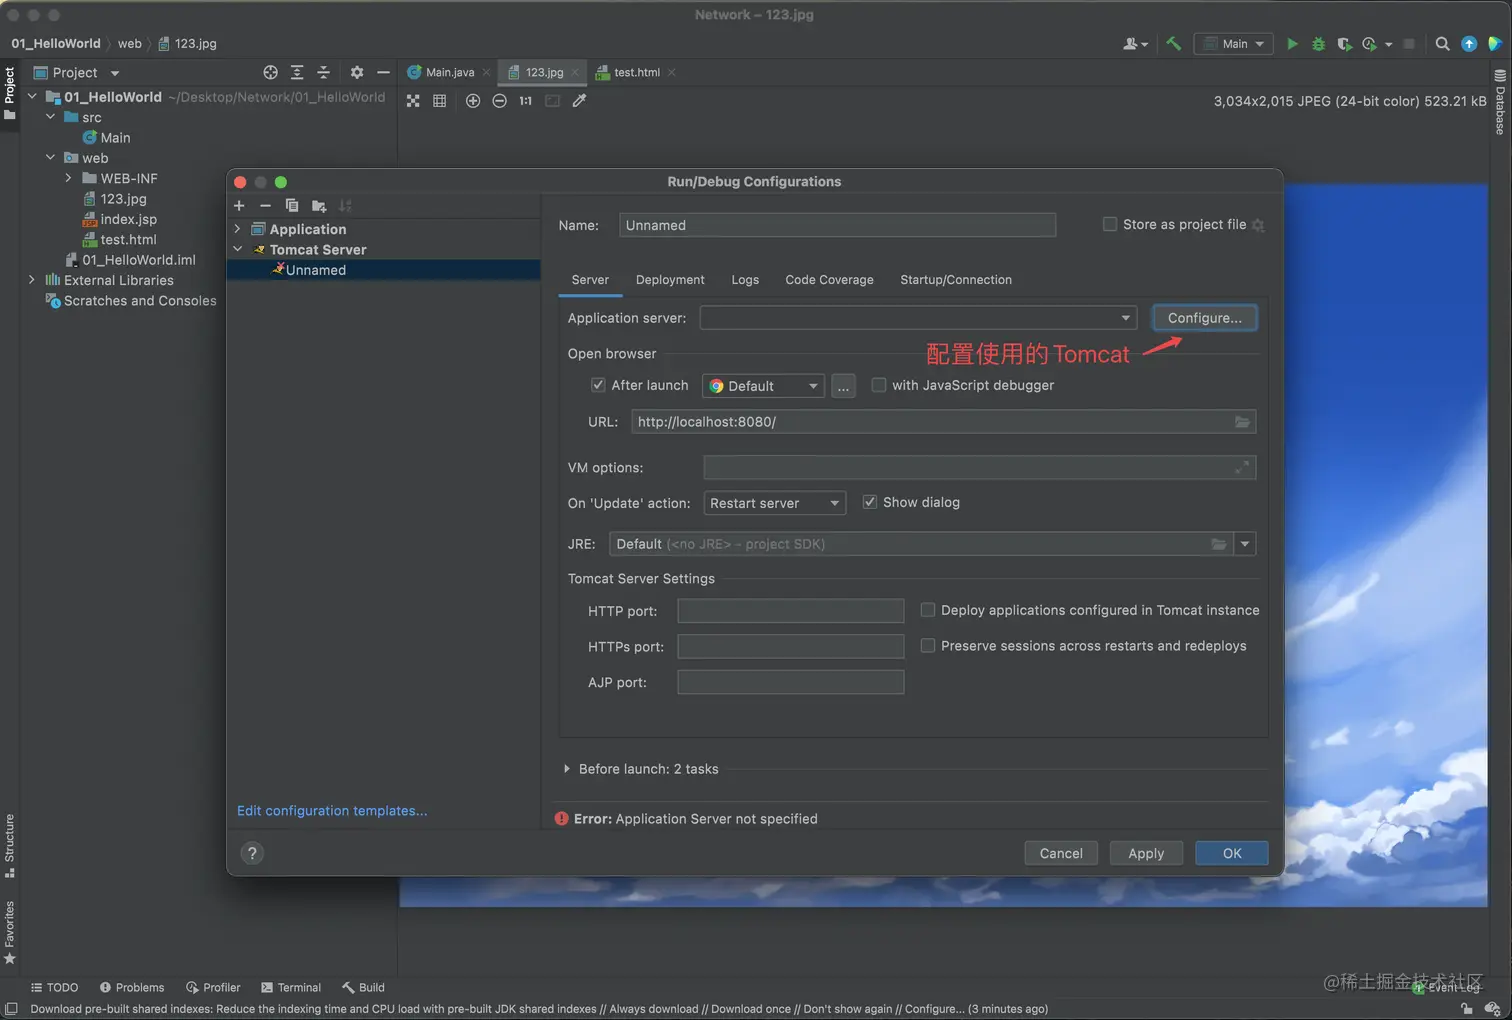
Task: Click the HTTP port input field
Action: click(x=791, y=611)
